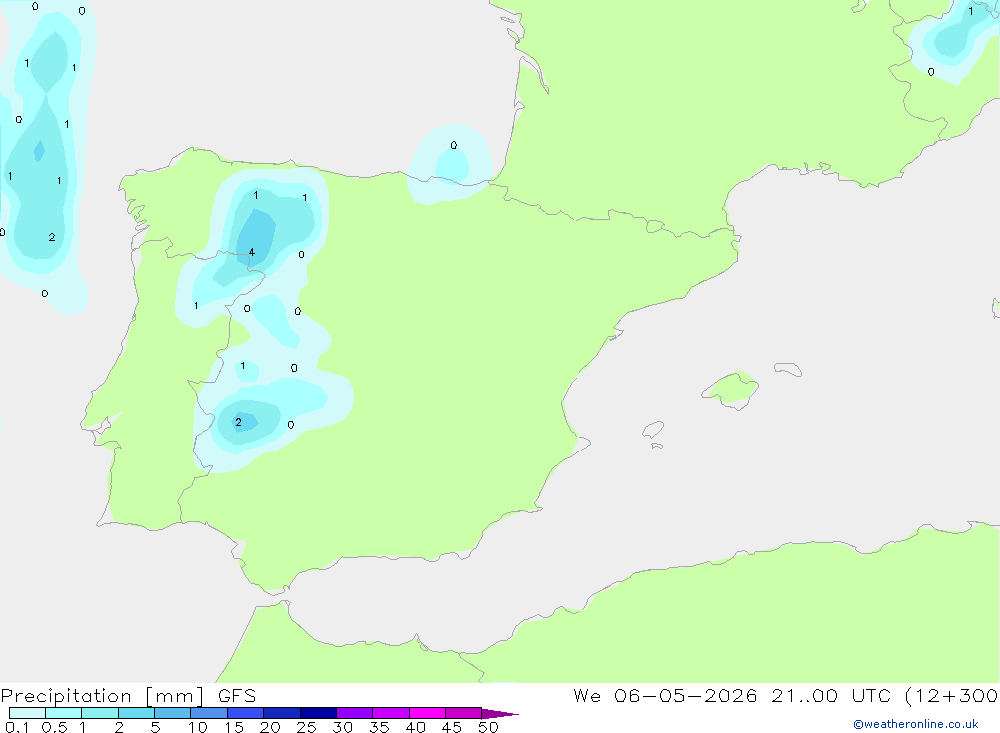
Task: Click the "Precipitation [mm] GFS" title text
Action: [128, 696]
